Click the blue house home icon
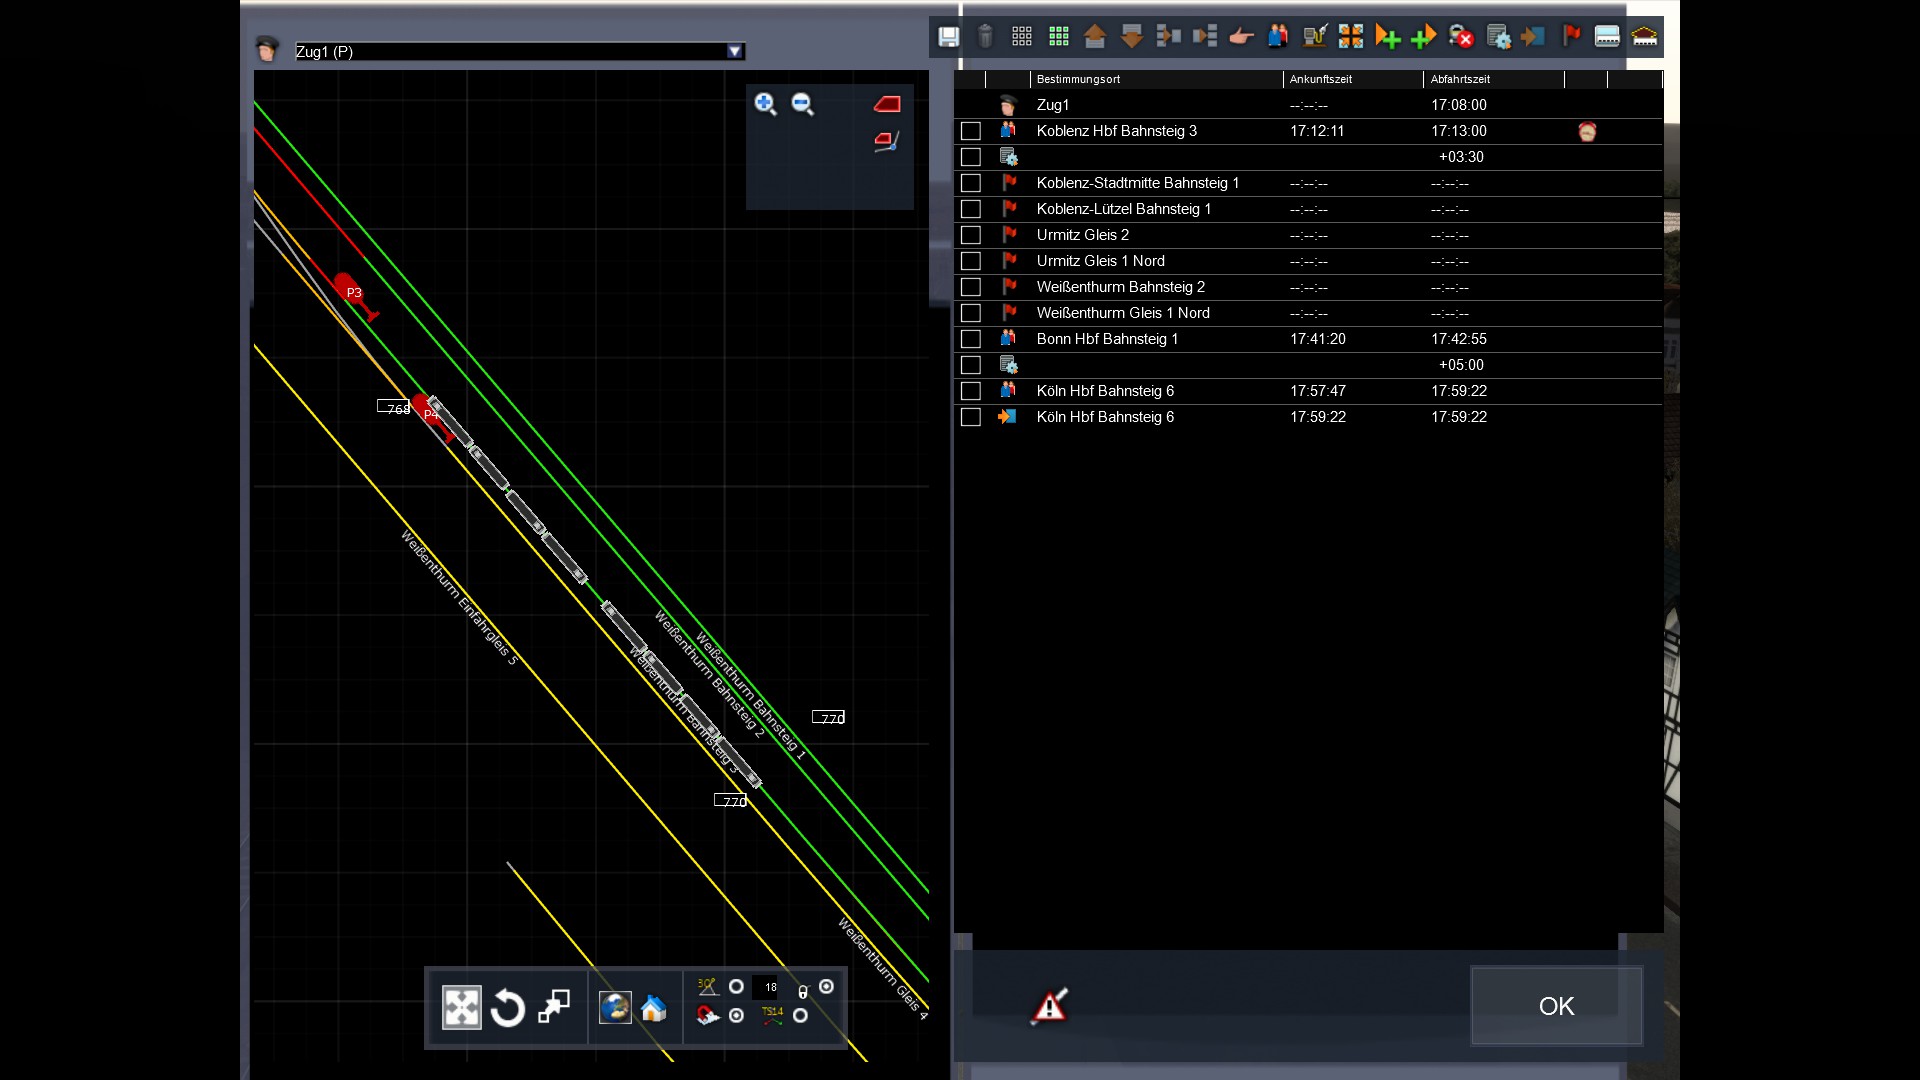This screenshot has width=1920, height=1080. pyautogui.click(x=653, y=1008)
